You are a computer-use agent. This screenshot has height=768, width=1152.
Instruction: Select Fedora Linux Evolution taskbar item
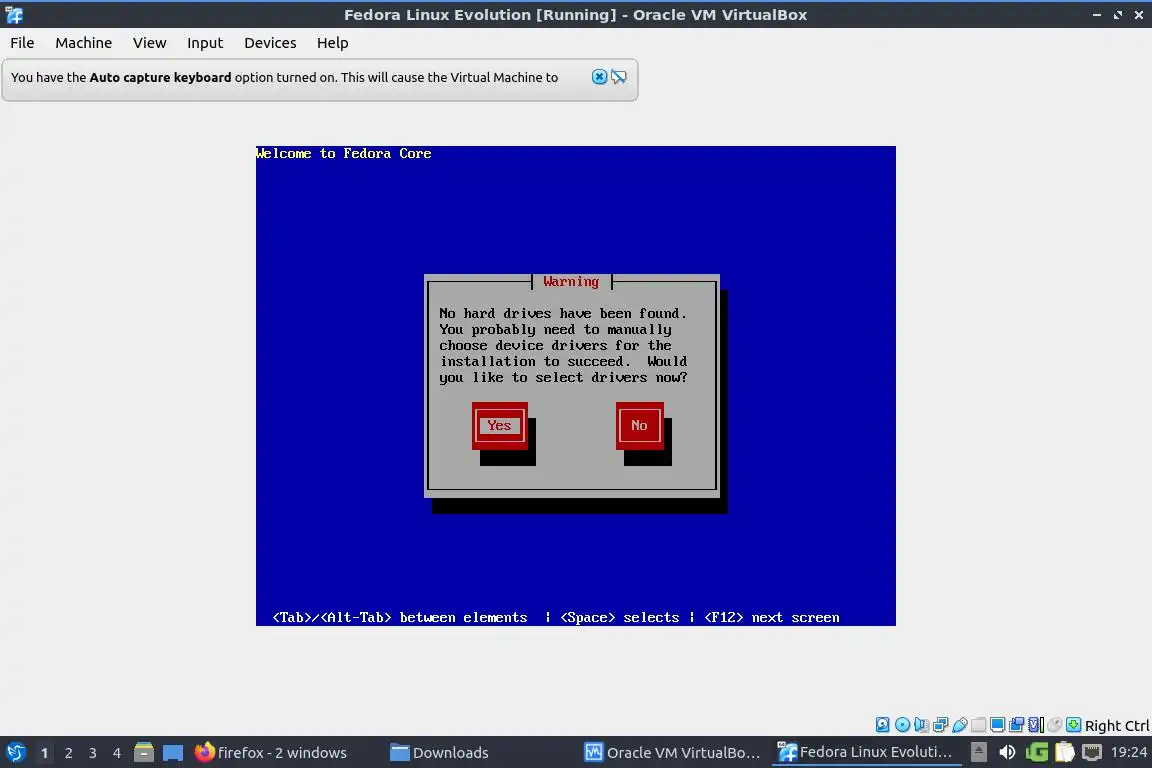865,753
